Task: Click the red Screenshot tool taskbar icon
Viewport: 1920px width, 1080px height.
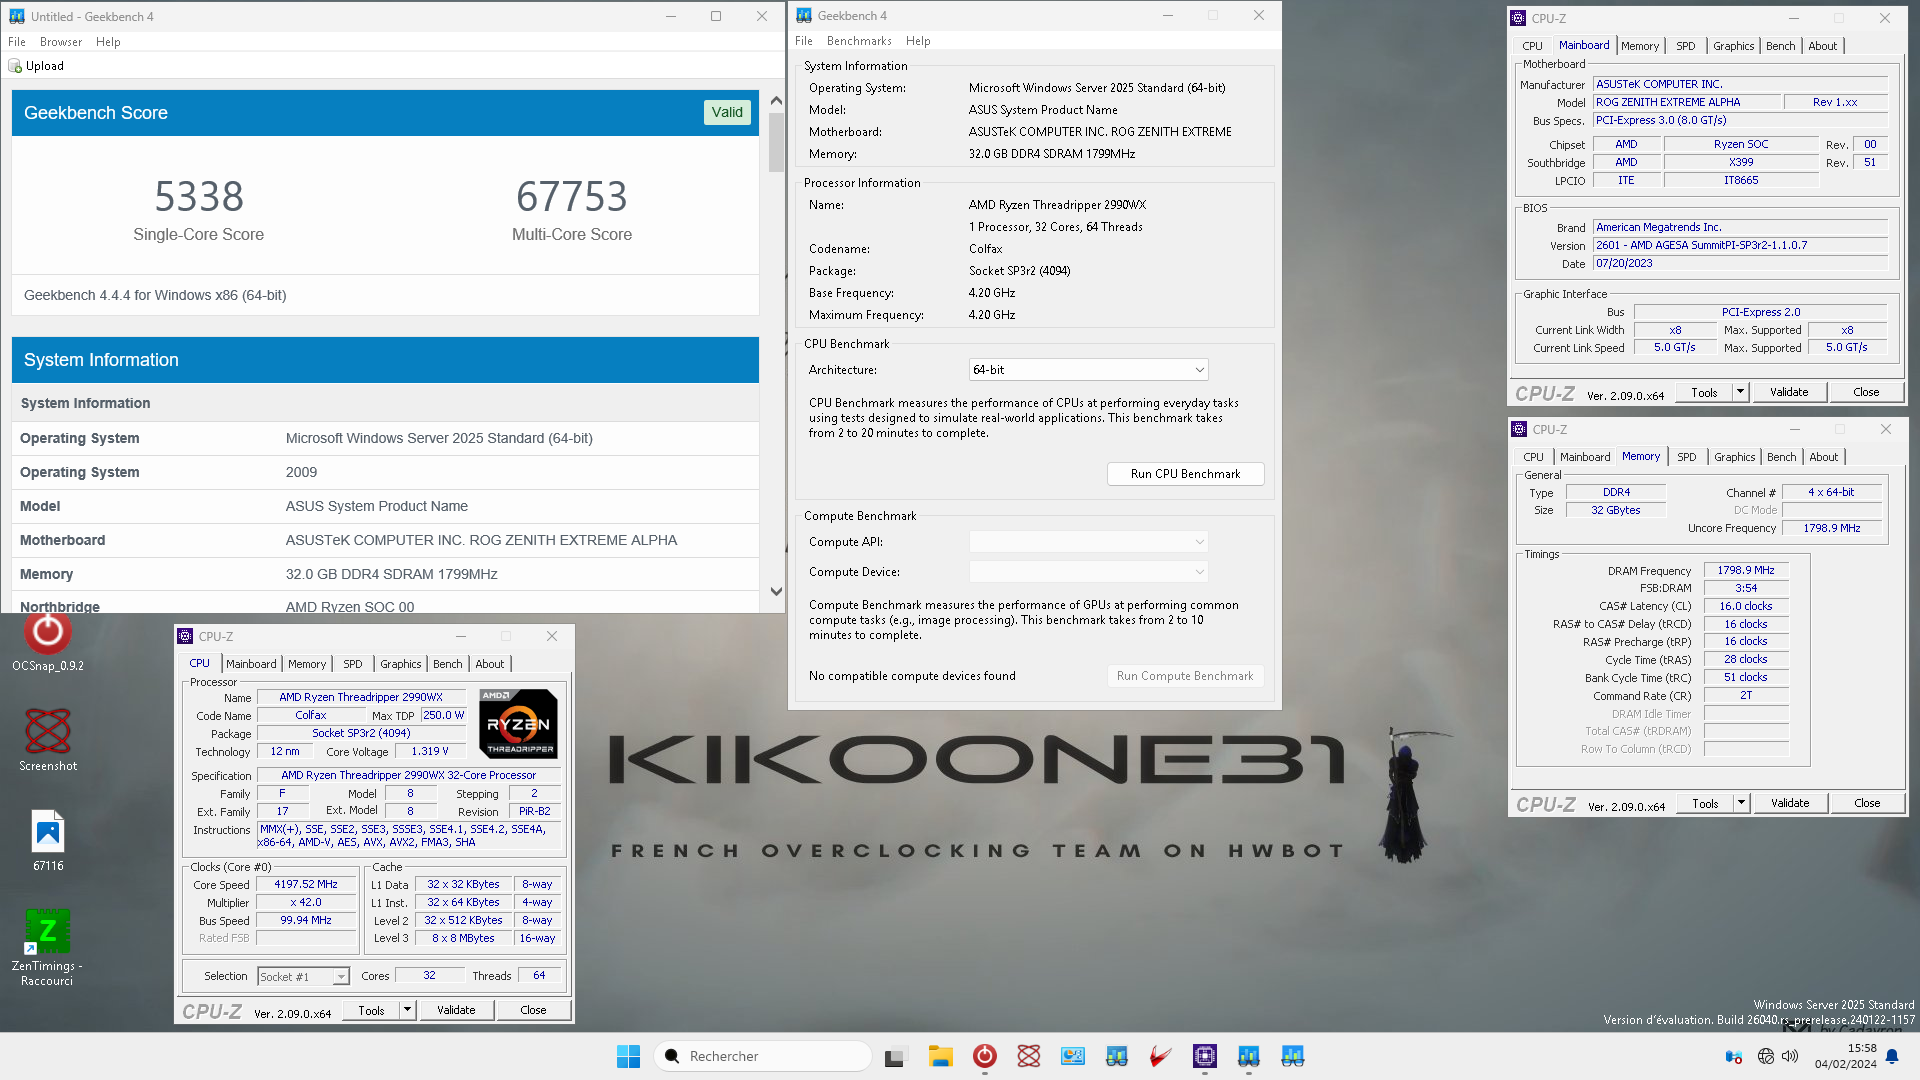Action: coord(1029,1056)
